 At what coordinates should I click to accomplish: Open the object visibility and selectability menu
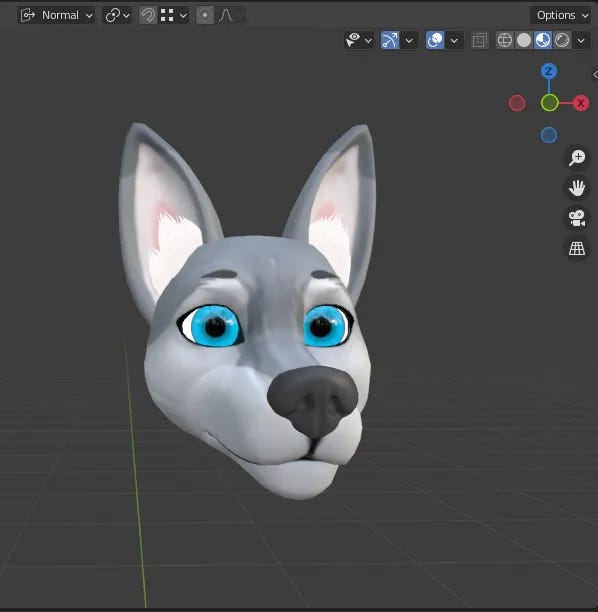[359, 40]
